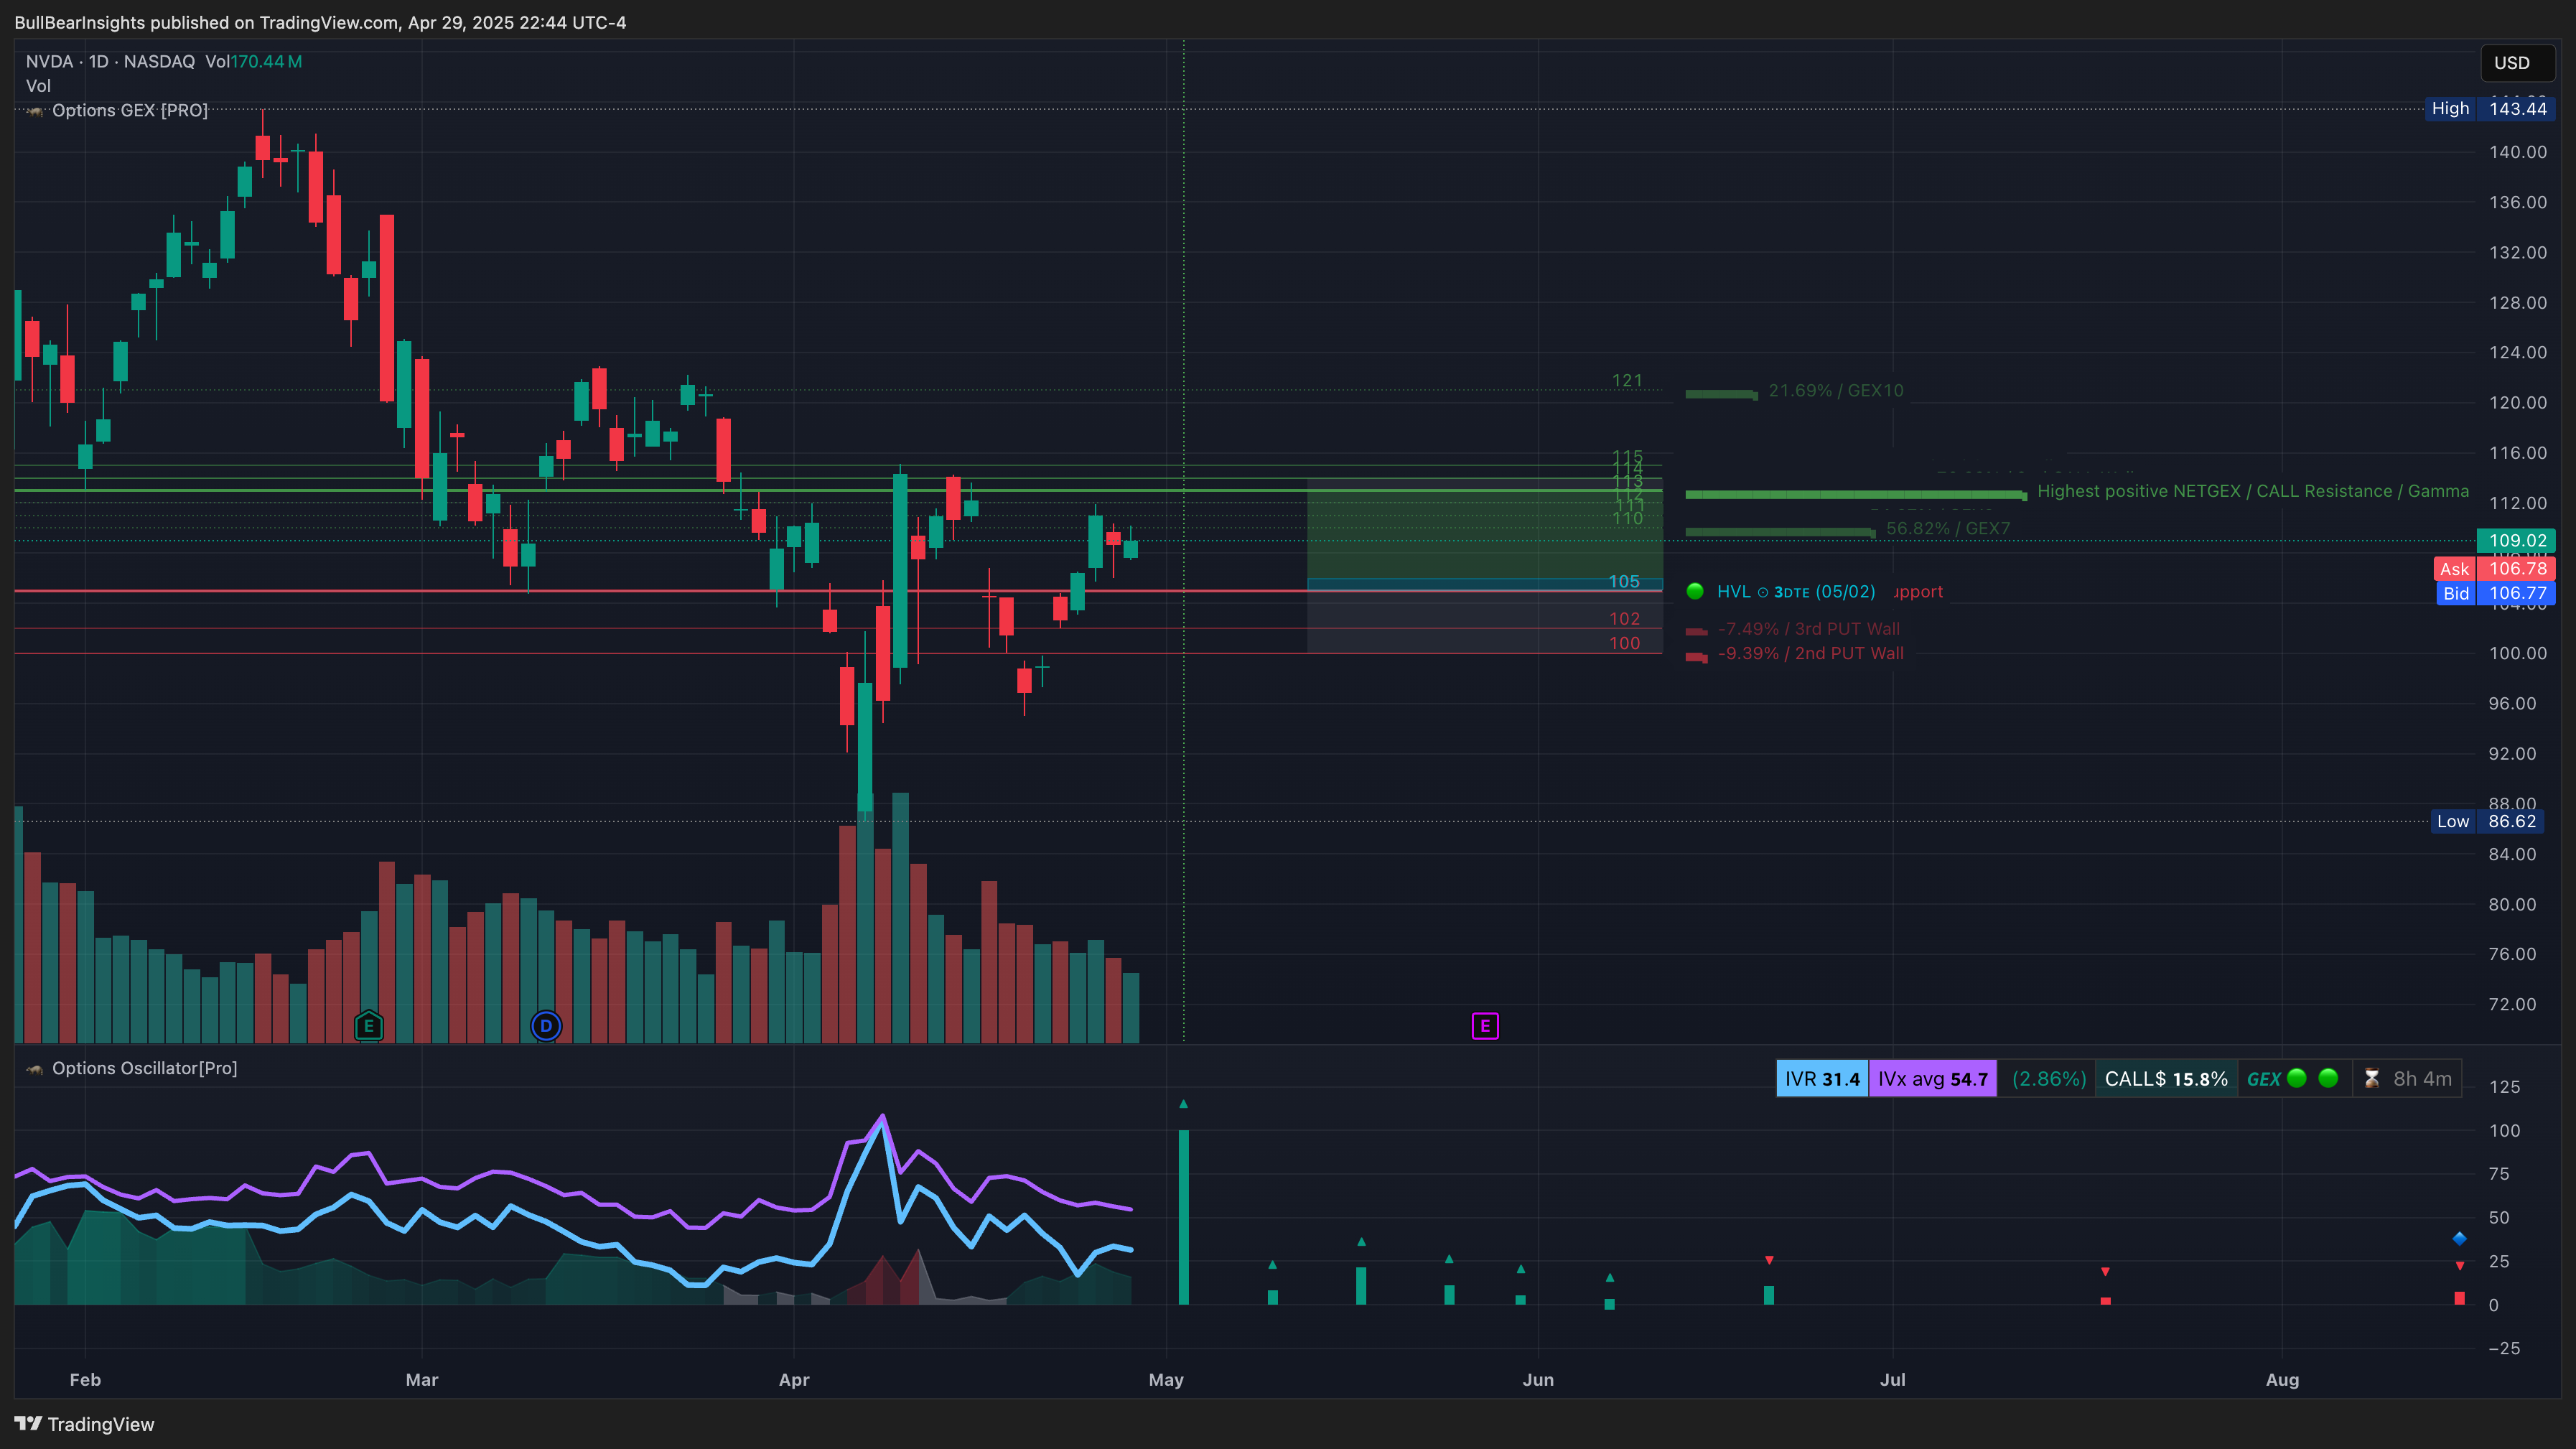Click the tall green oscillator bar in May
Image resolution: width=2576 pixels, height=1449 pixels.
[x=1184, y=1217]
